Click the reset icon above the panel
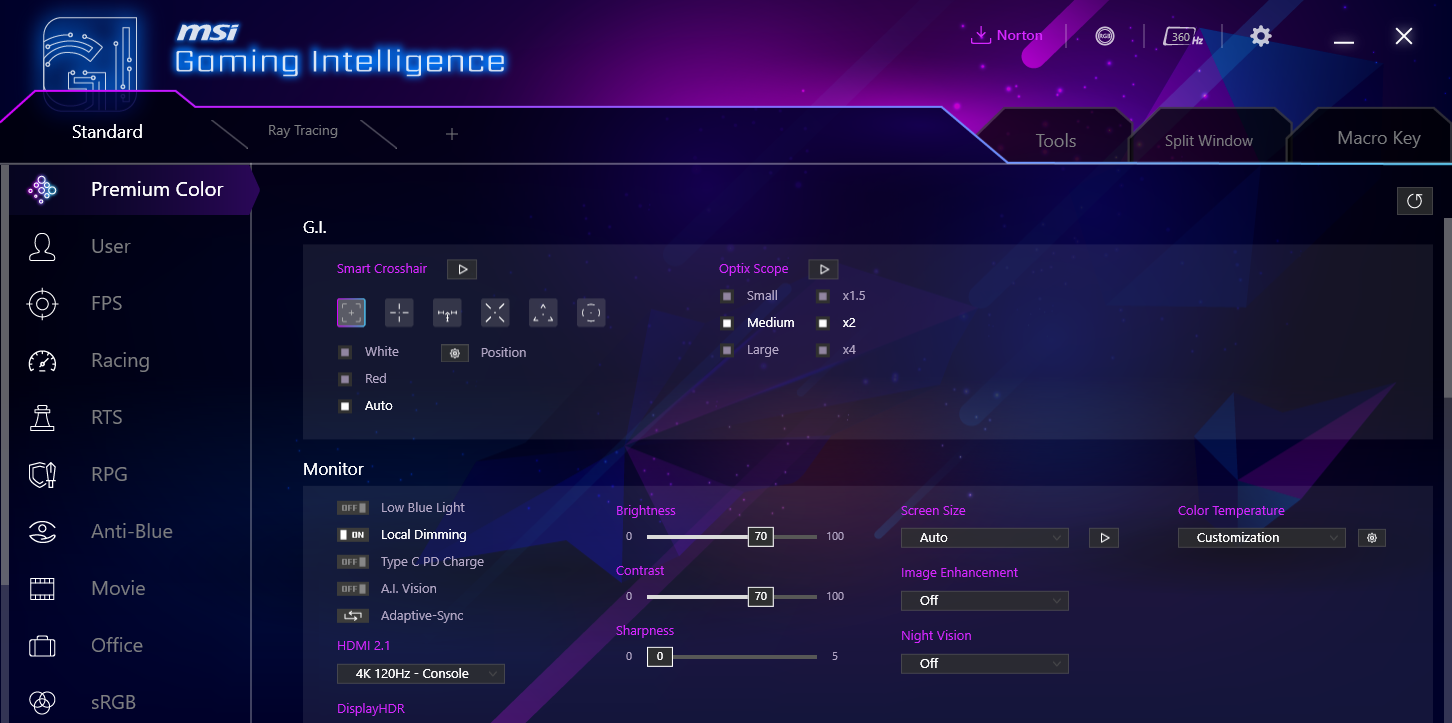The width and height of the screenshot is (1452, 723). (1414, 200)
